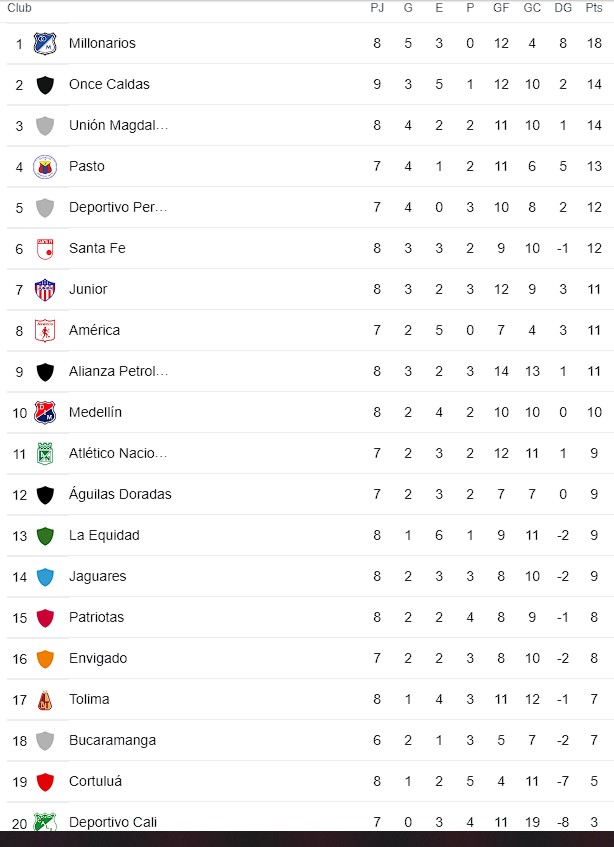Open the América red crest icon
614x847 pixels.
point(45,331)
